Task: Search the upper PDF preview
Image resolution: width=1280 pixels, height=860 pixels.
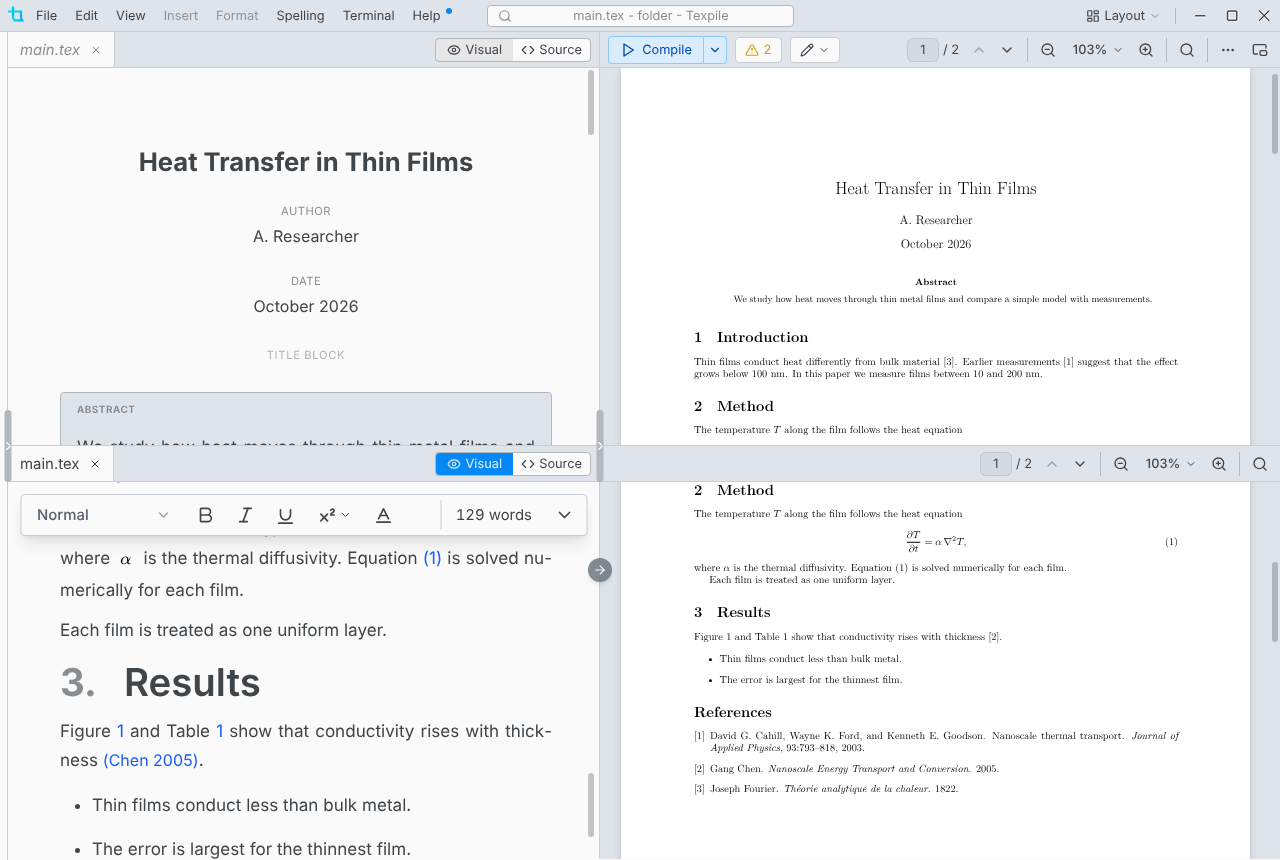Action: [x=1187, y=50]
